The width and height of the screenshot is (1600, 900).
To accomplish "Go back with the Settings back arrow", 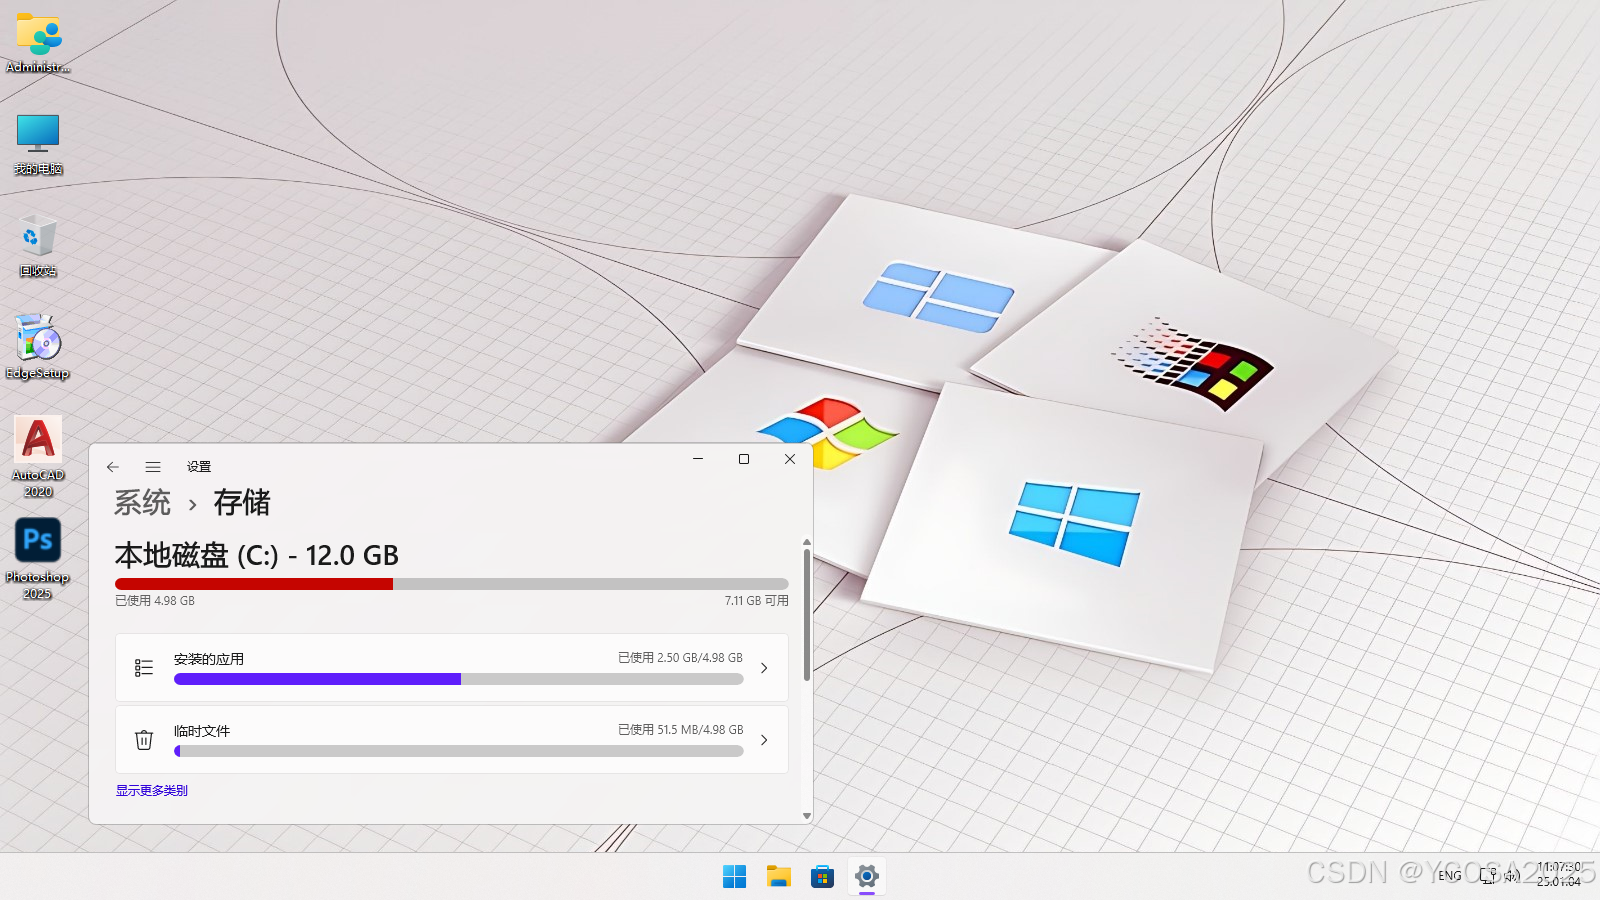I will pos(113,467).
